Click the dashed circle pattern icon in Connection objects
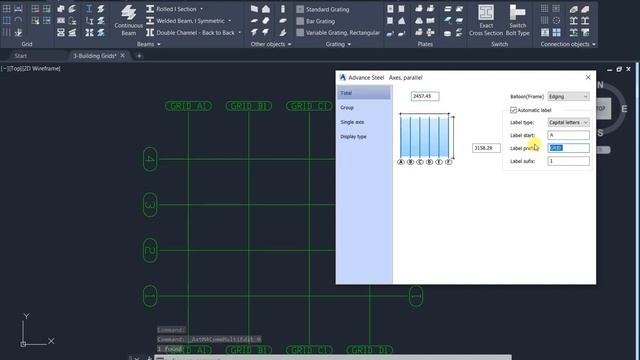Viewport: 640px width, 360px height. [556, 20]
